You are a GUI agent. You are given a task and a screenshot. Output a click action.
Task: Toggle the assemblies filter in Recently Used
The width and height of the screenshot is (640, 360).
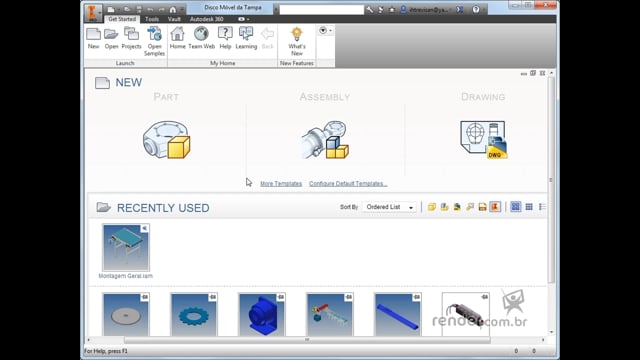pos(444,207)
